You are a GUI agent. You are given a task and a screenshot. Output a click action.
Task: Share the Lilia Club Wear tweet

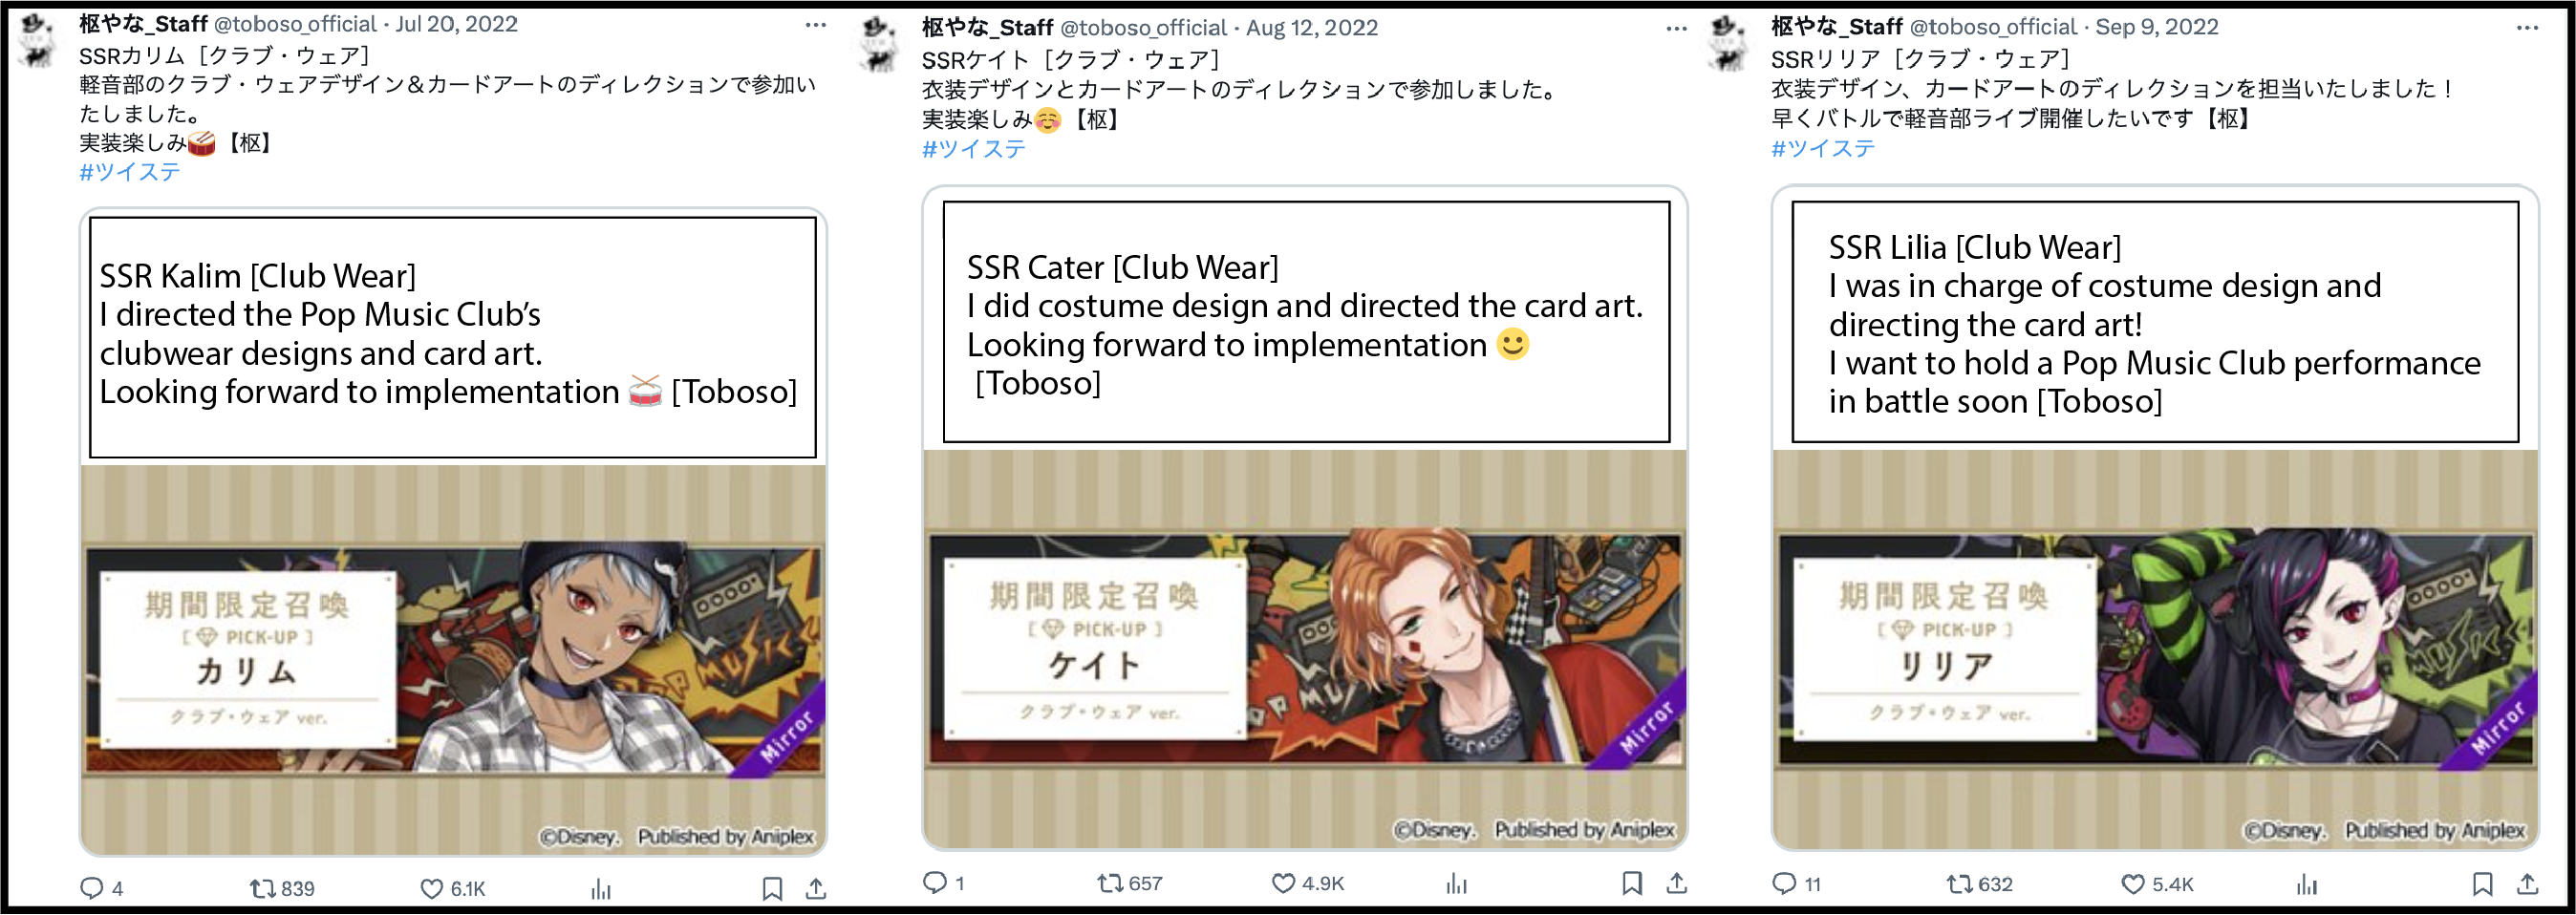click(x=2527, y=884)
